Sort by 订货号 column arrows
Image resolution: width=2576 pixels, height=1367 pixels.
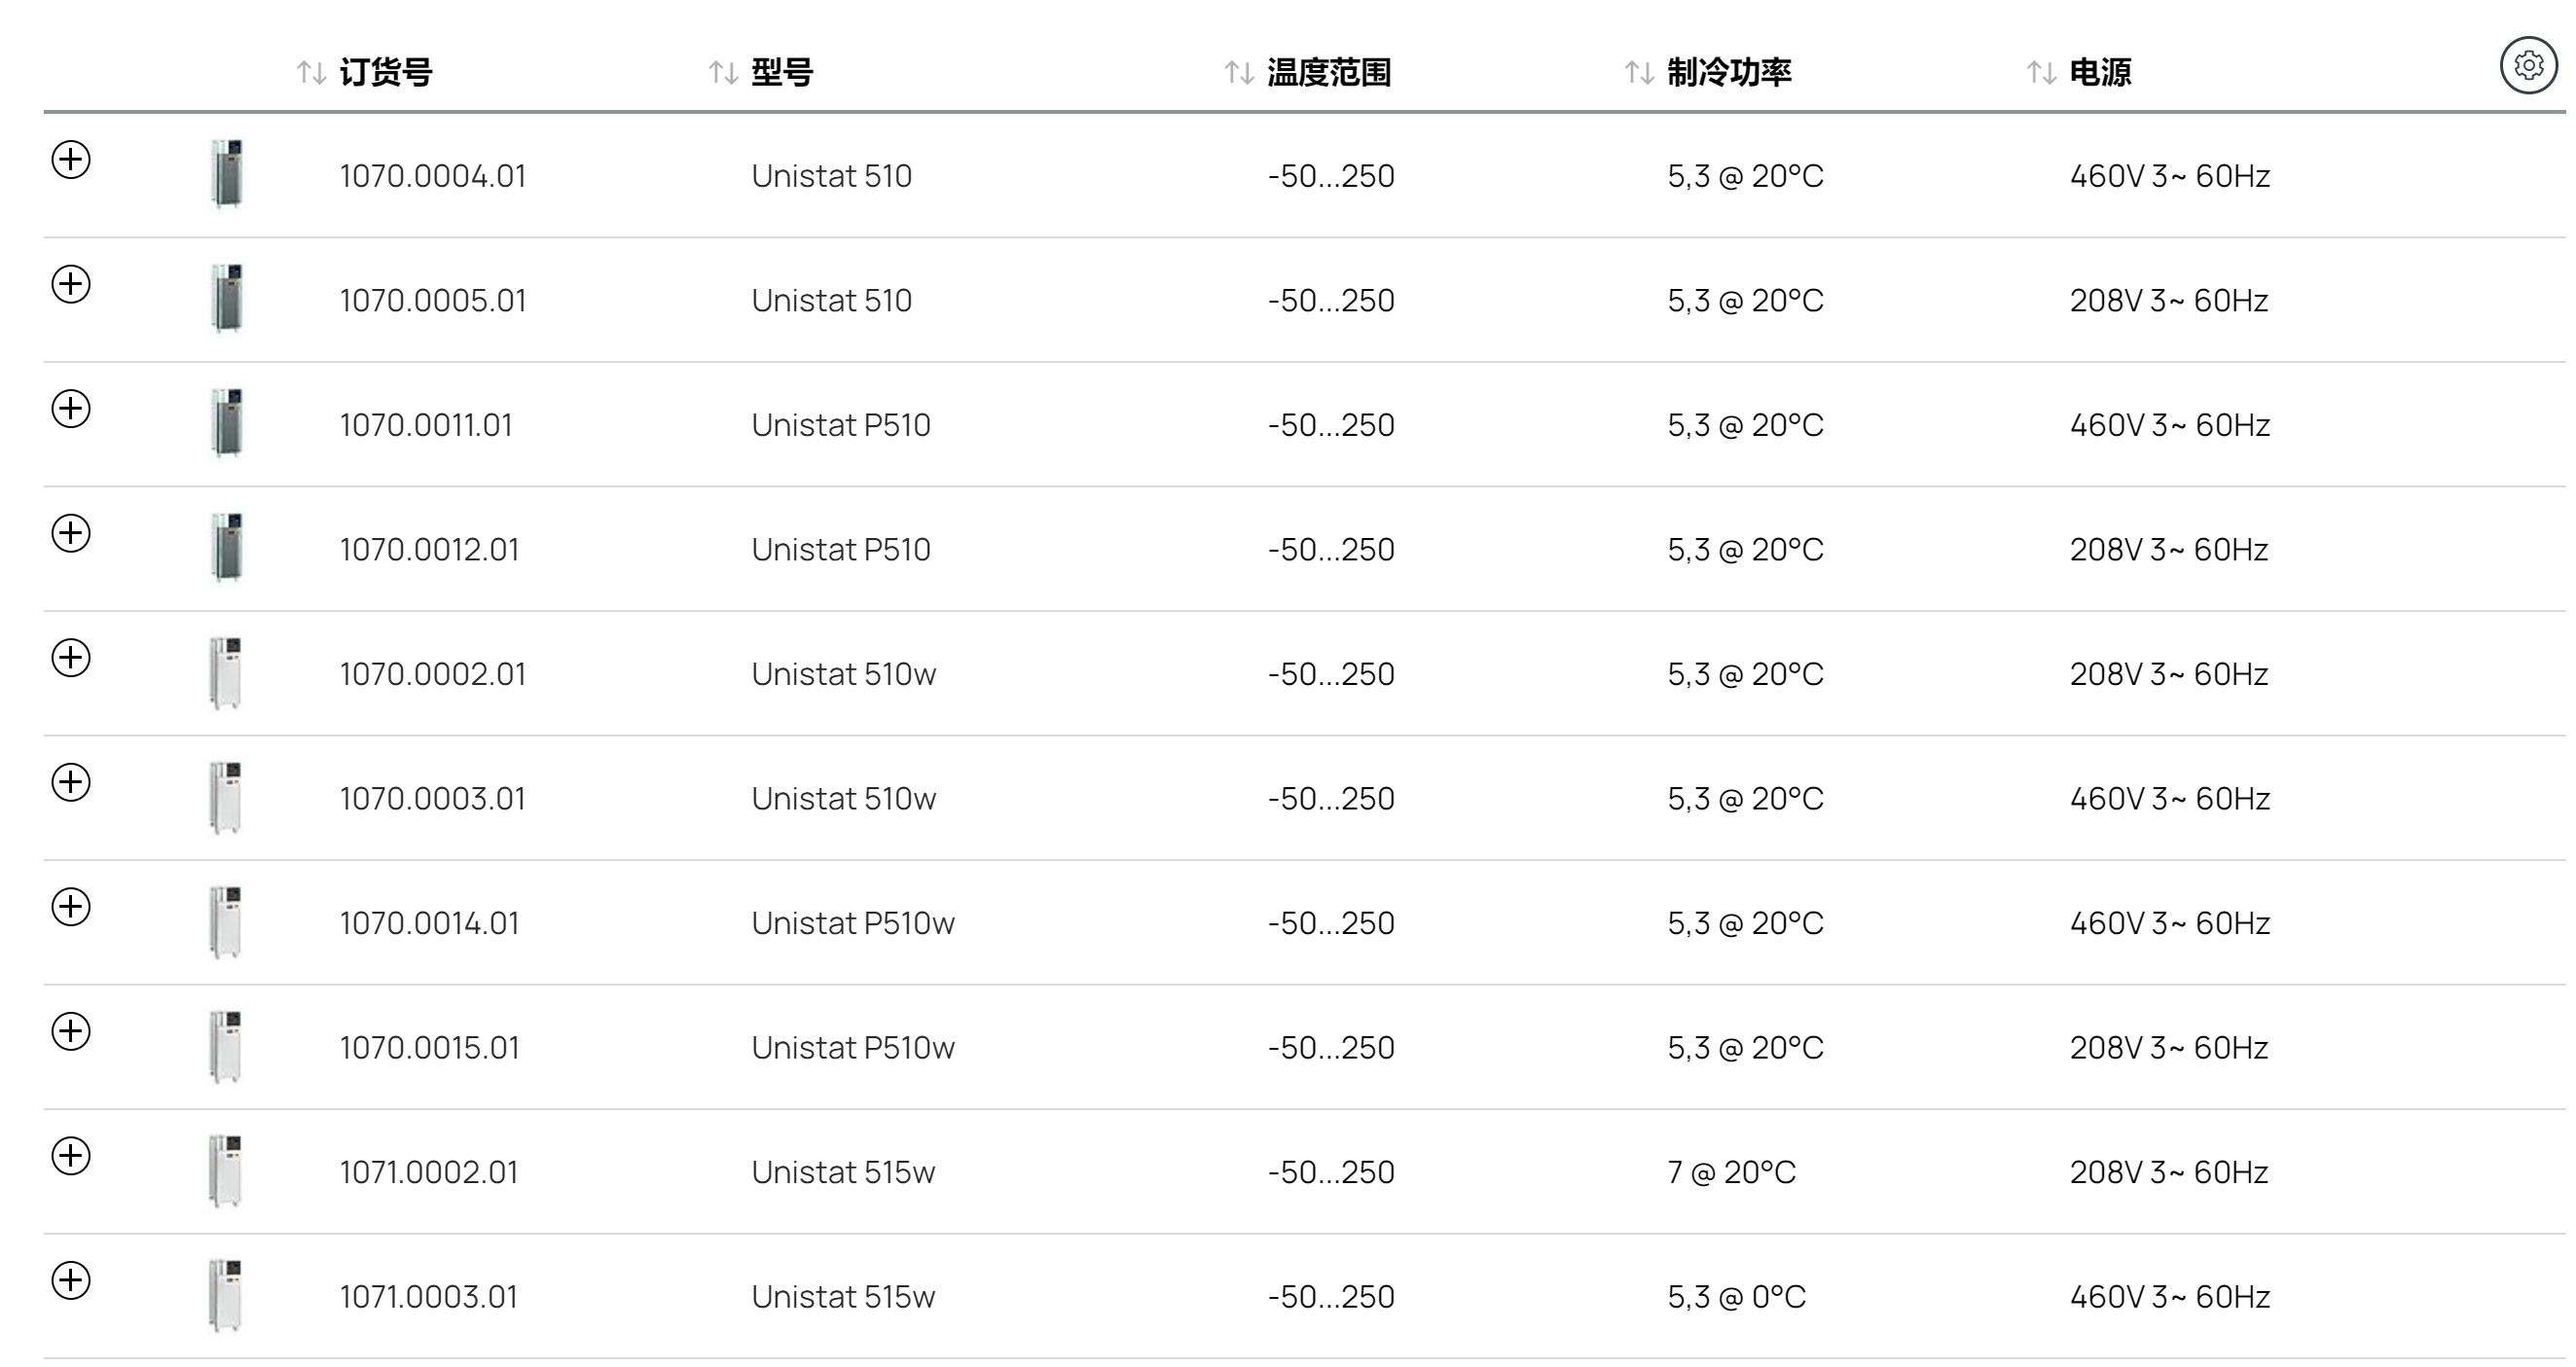click(x=311, y=72)
